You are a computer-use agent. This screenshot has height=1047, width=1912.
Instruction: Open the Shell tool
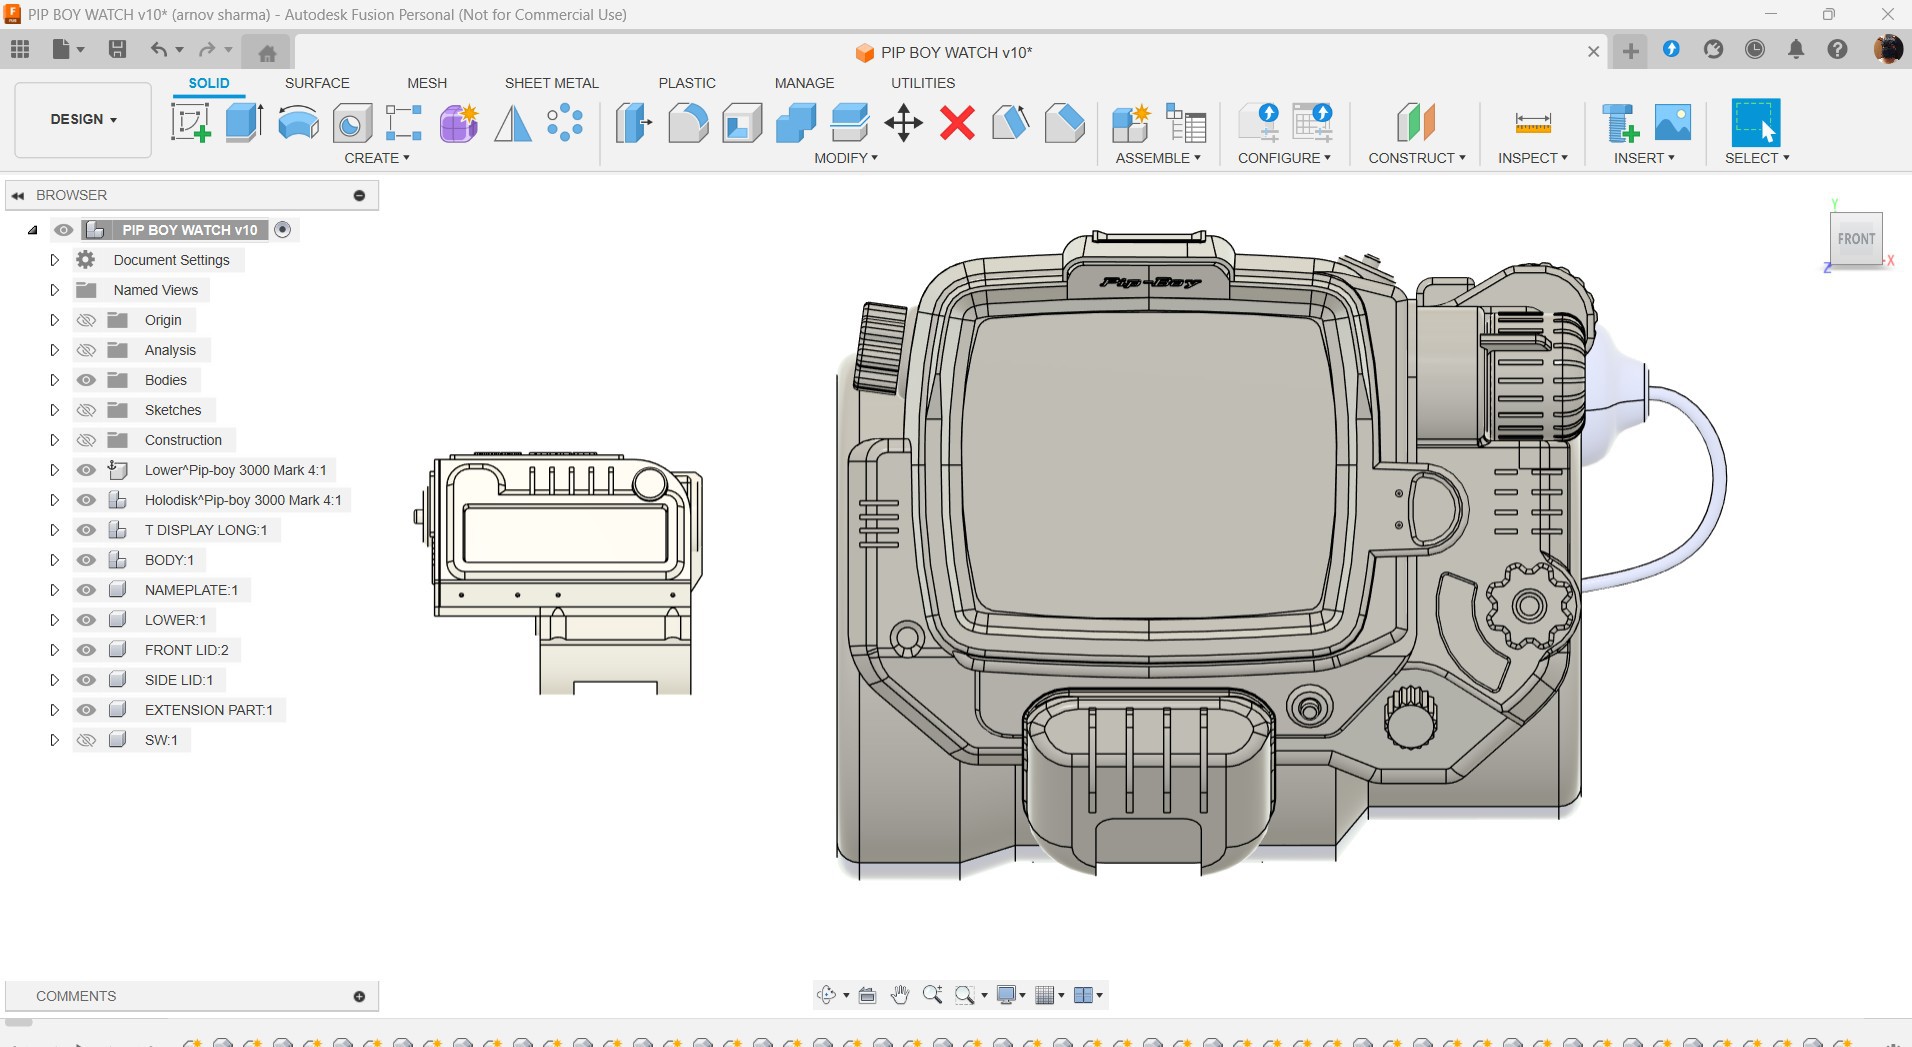pos(742,123)
